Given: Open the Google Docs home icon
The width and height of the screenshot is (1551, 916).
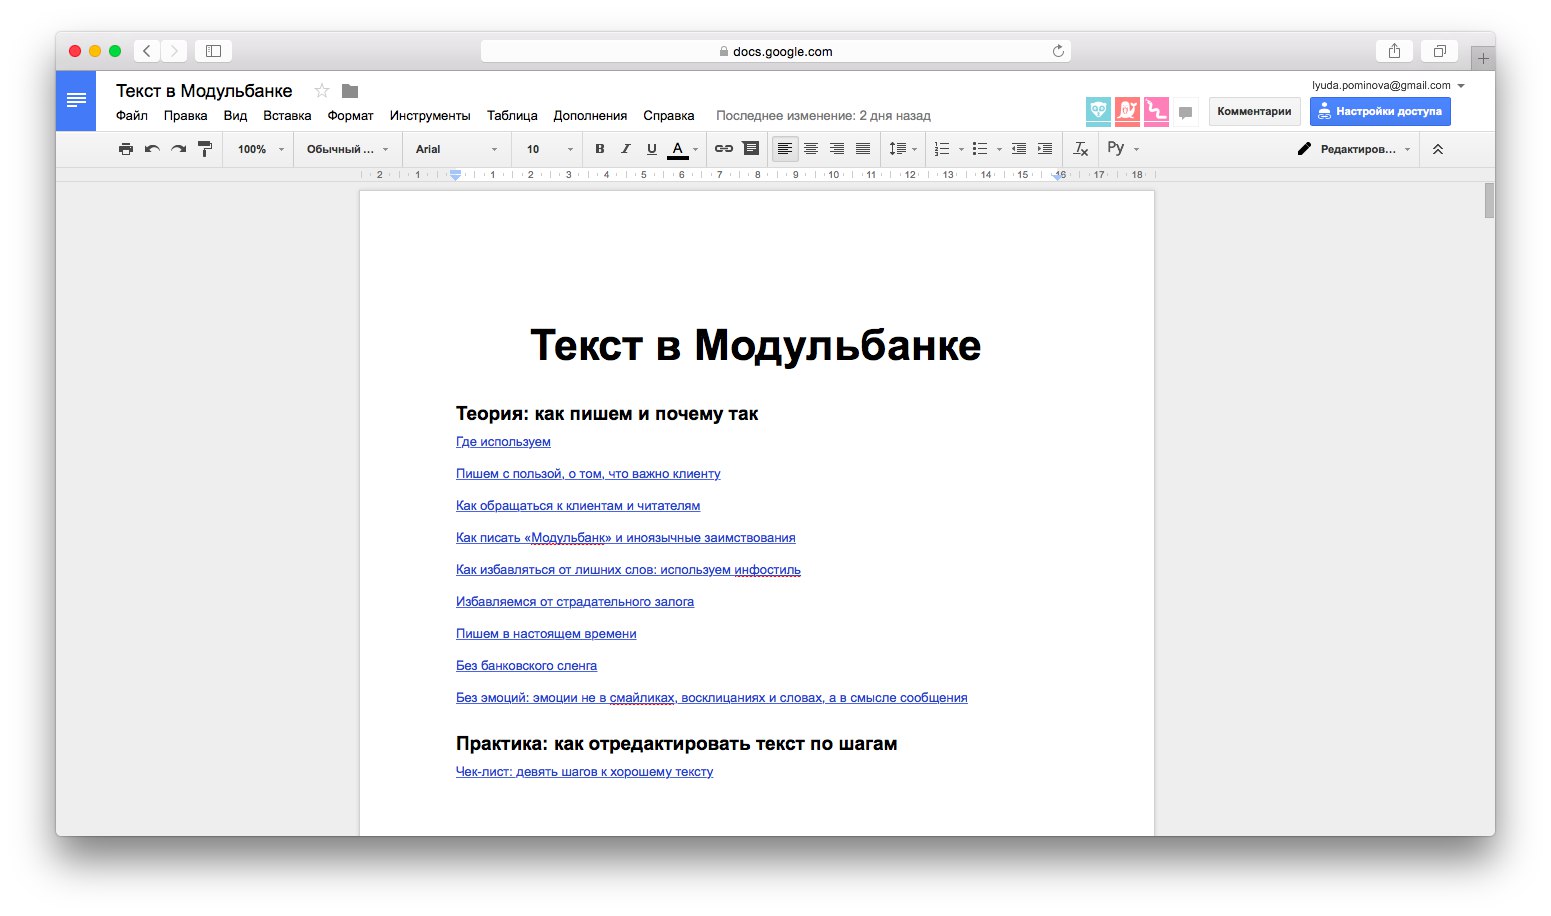Looking at the screenshot, I should pos(76,101).
